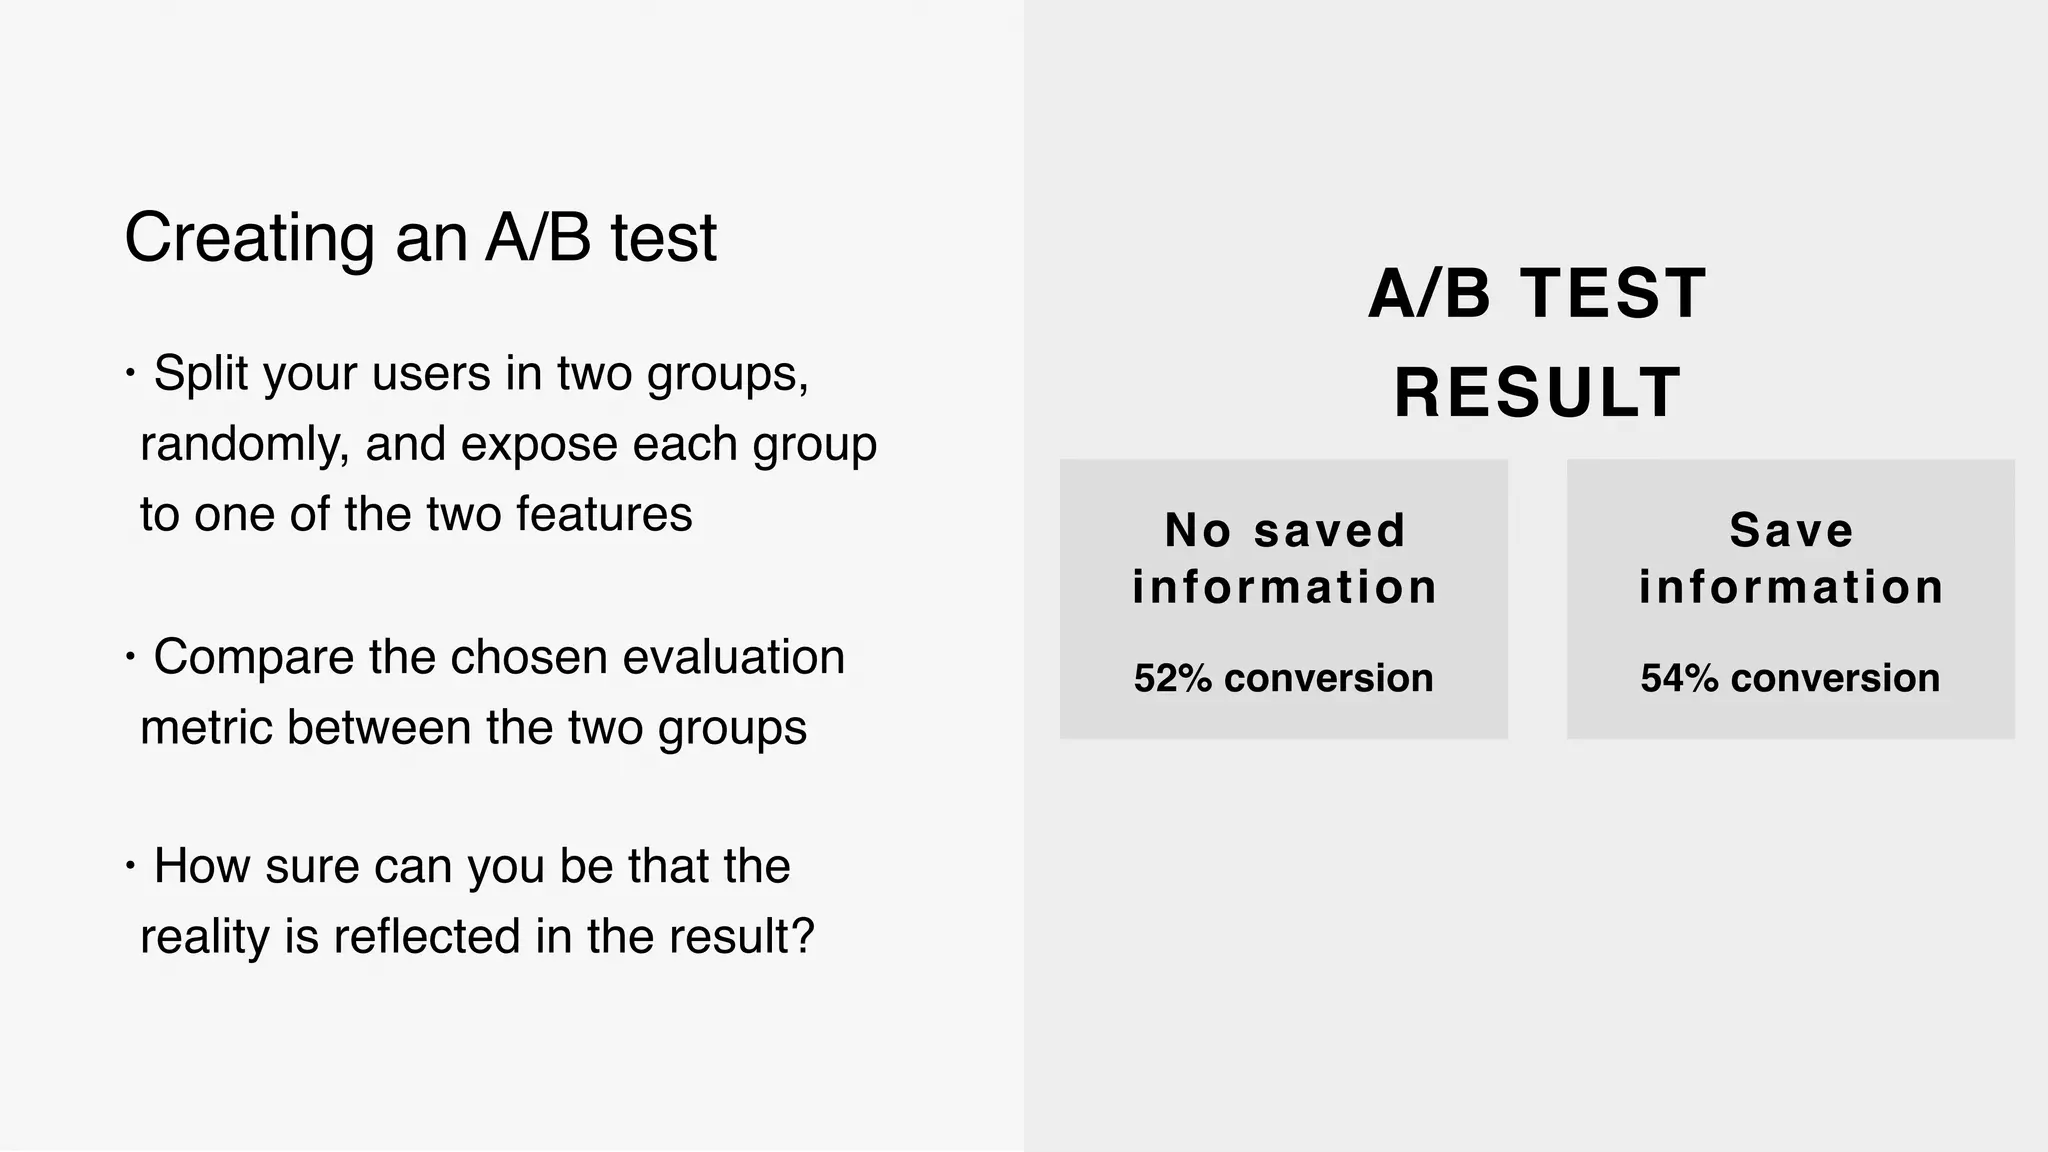
Task: Click the bullet dot before 'Split'
Action: coord(130,374)
